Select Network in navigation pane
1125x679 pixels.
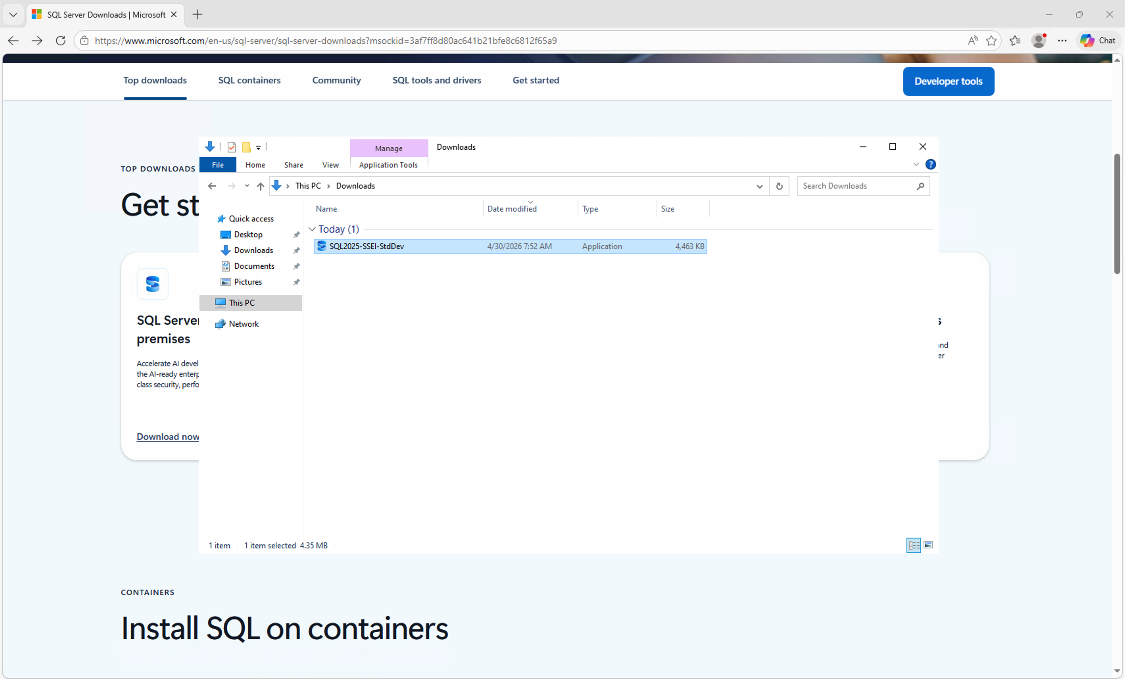pos(243,324)
